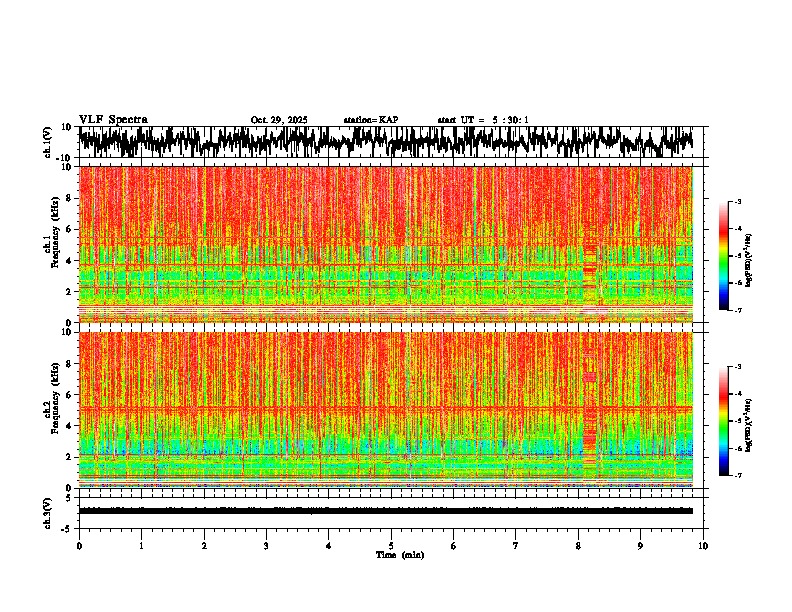792x612 pixels.
Task: Click the striped burst near 8 min in ch.1
Action: coord(589,275)
